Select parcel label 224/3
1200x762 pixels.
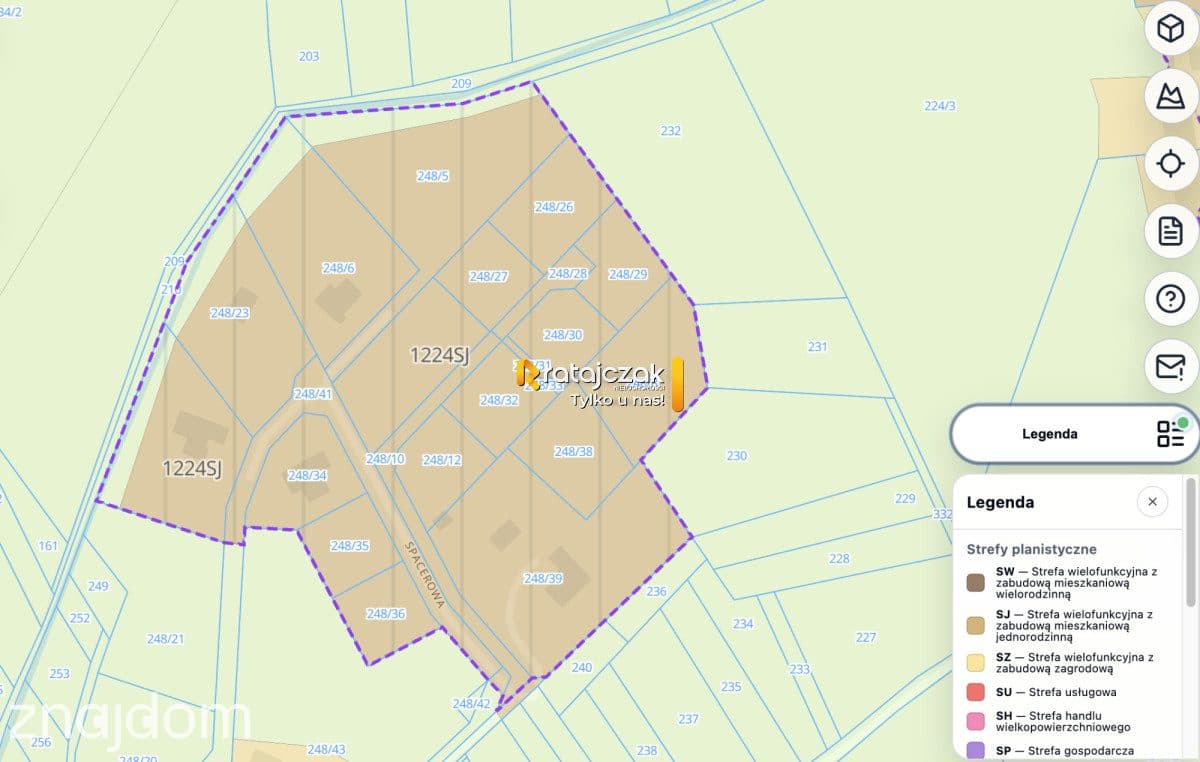940,106
